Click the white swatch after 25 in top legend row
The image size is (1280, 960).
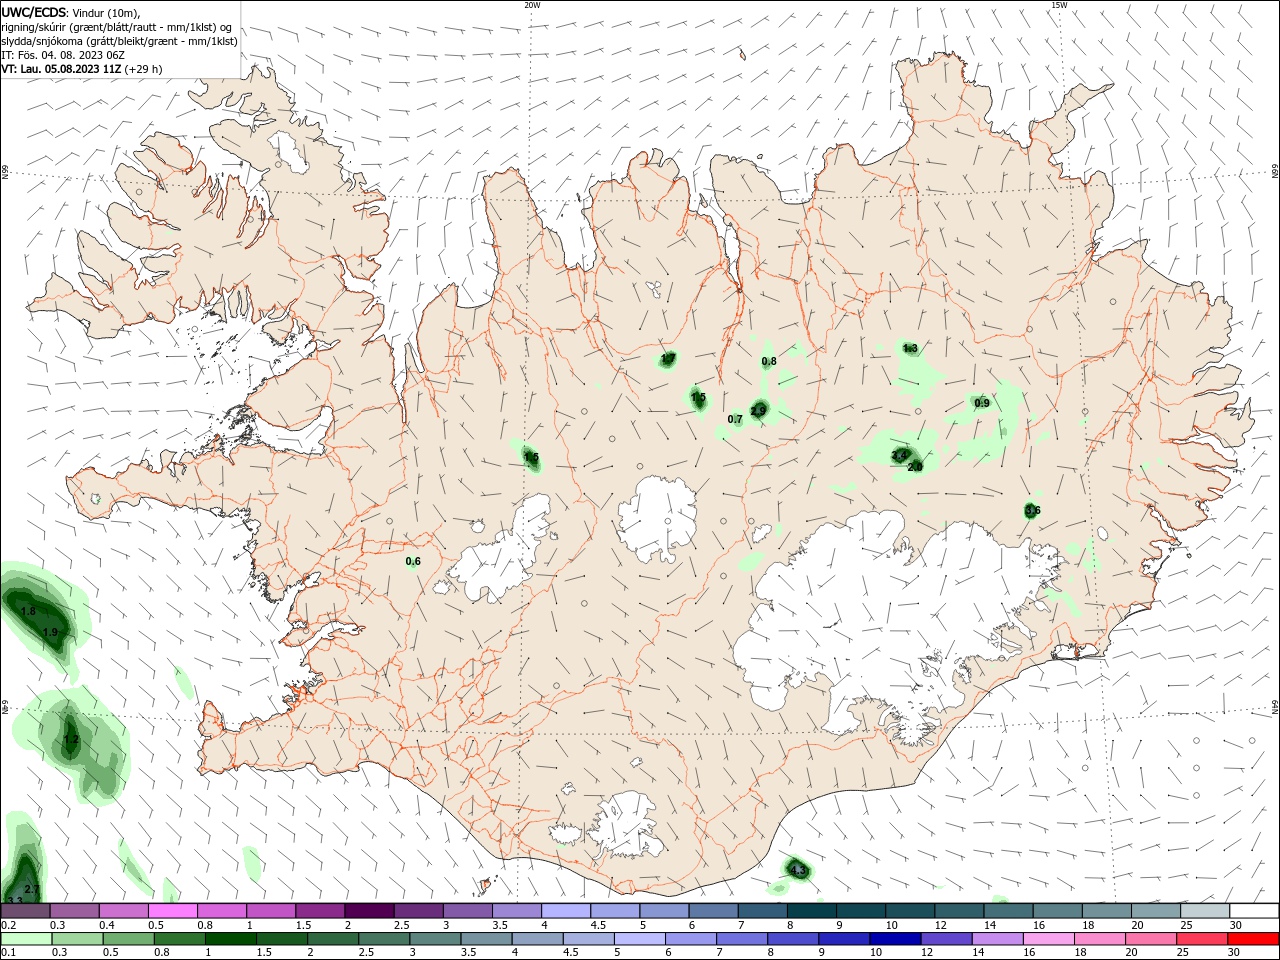(1254, 911)
